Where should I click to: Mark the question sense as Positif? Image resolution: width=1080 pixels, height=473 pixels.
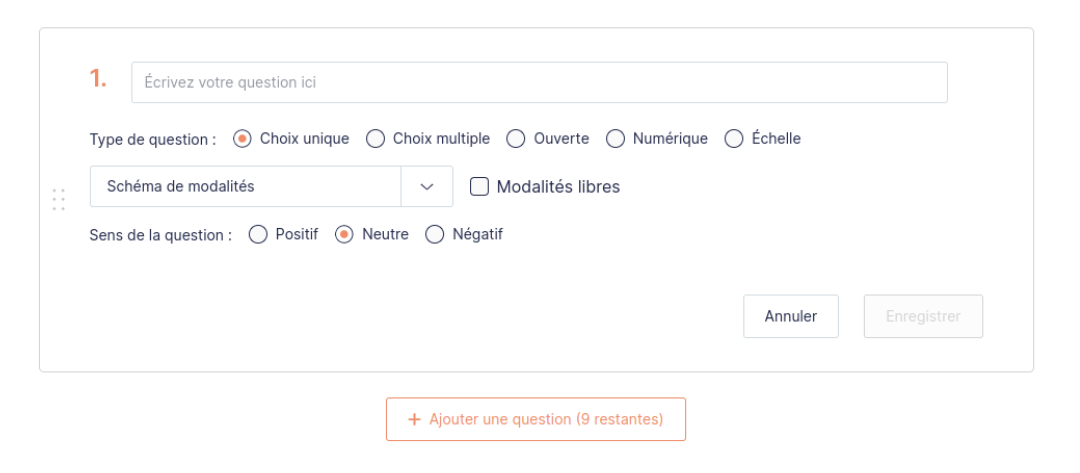click(x=258, y=235)
